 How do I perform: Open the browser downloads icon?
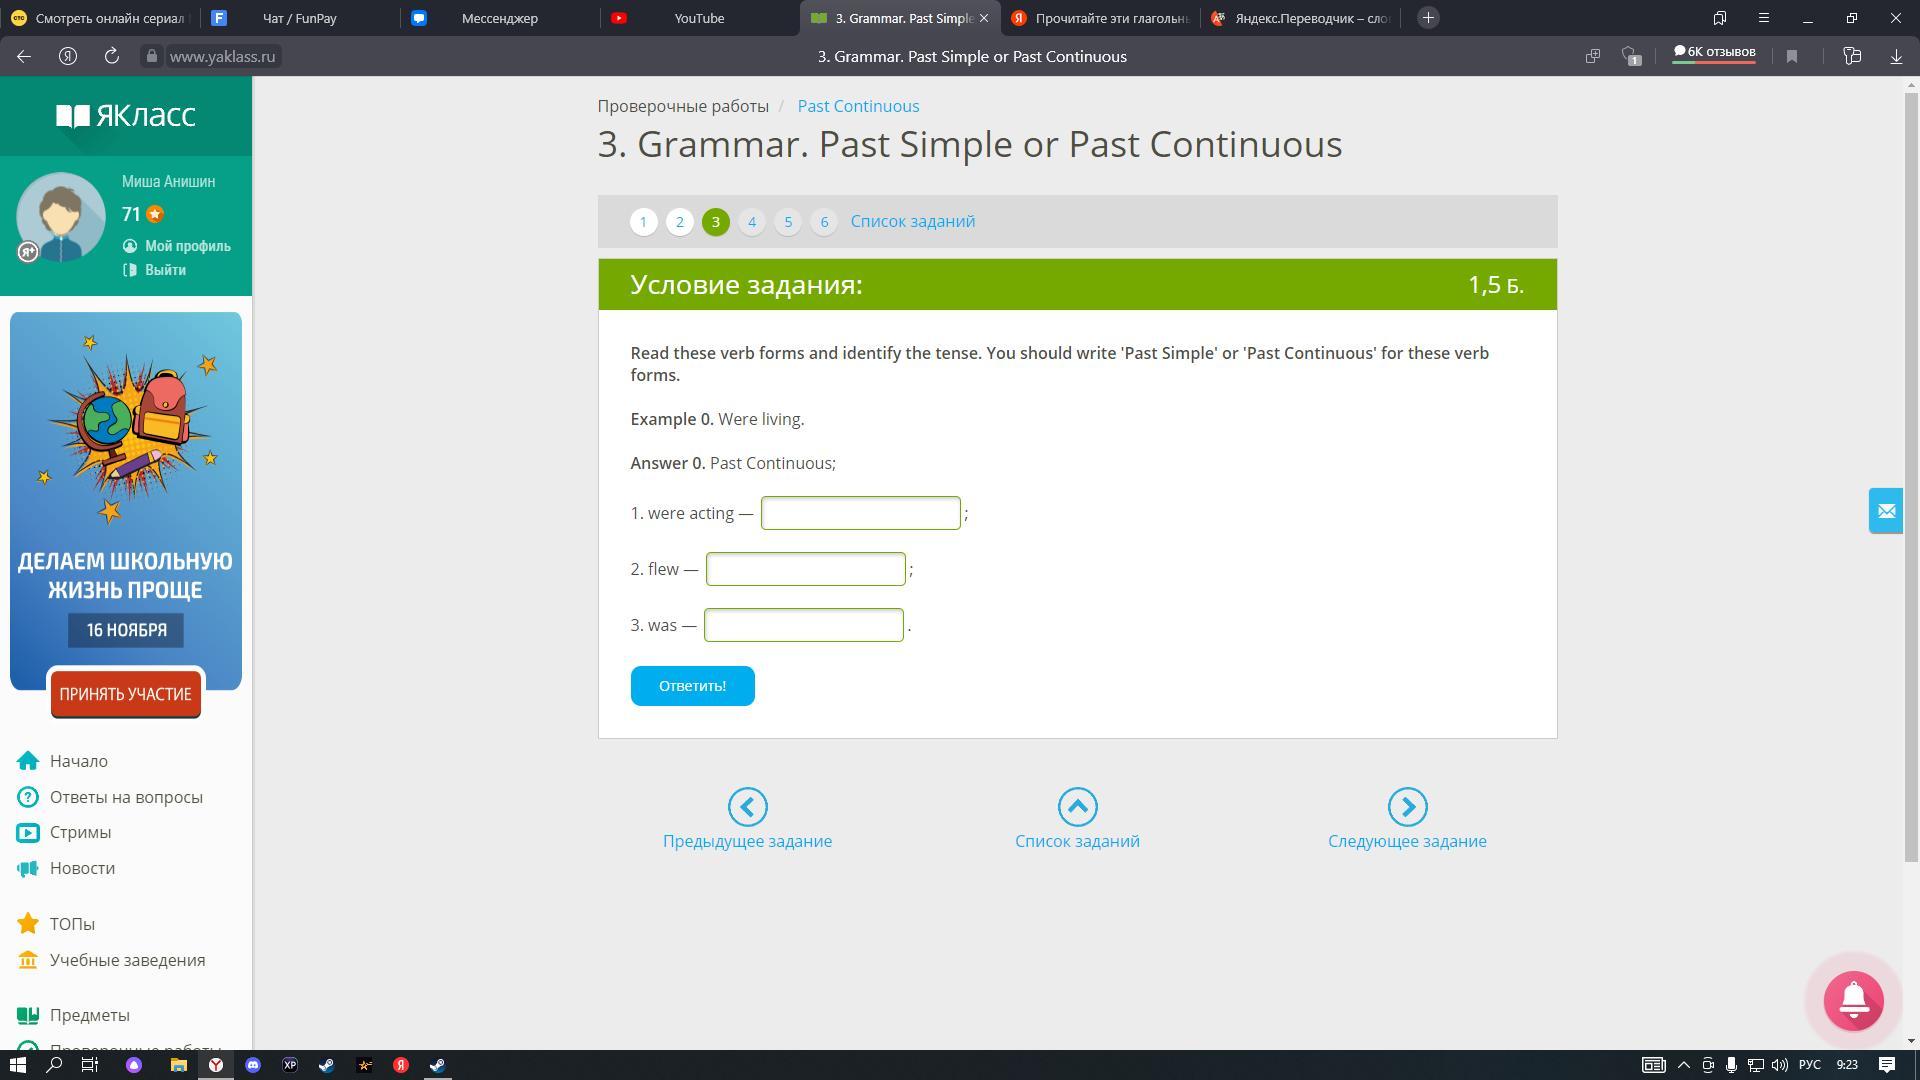(x=1896, y=57)
